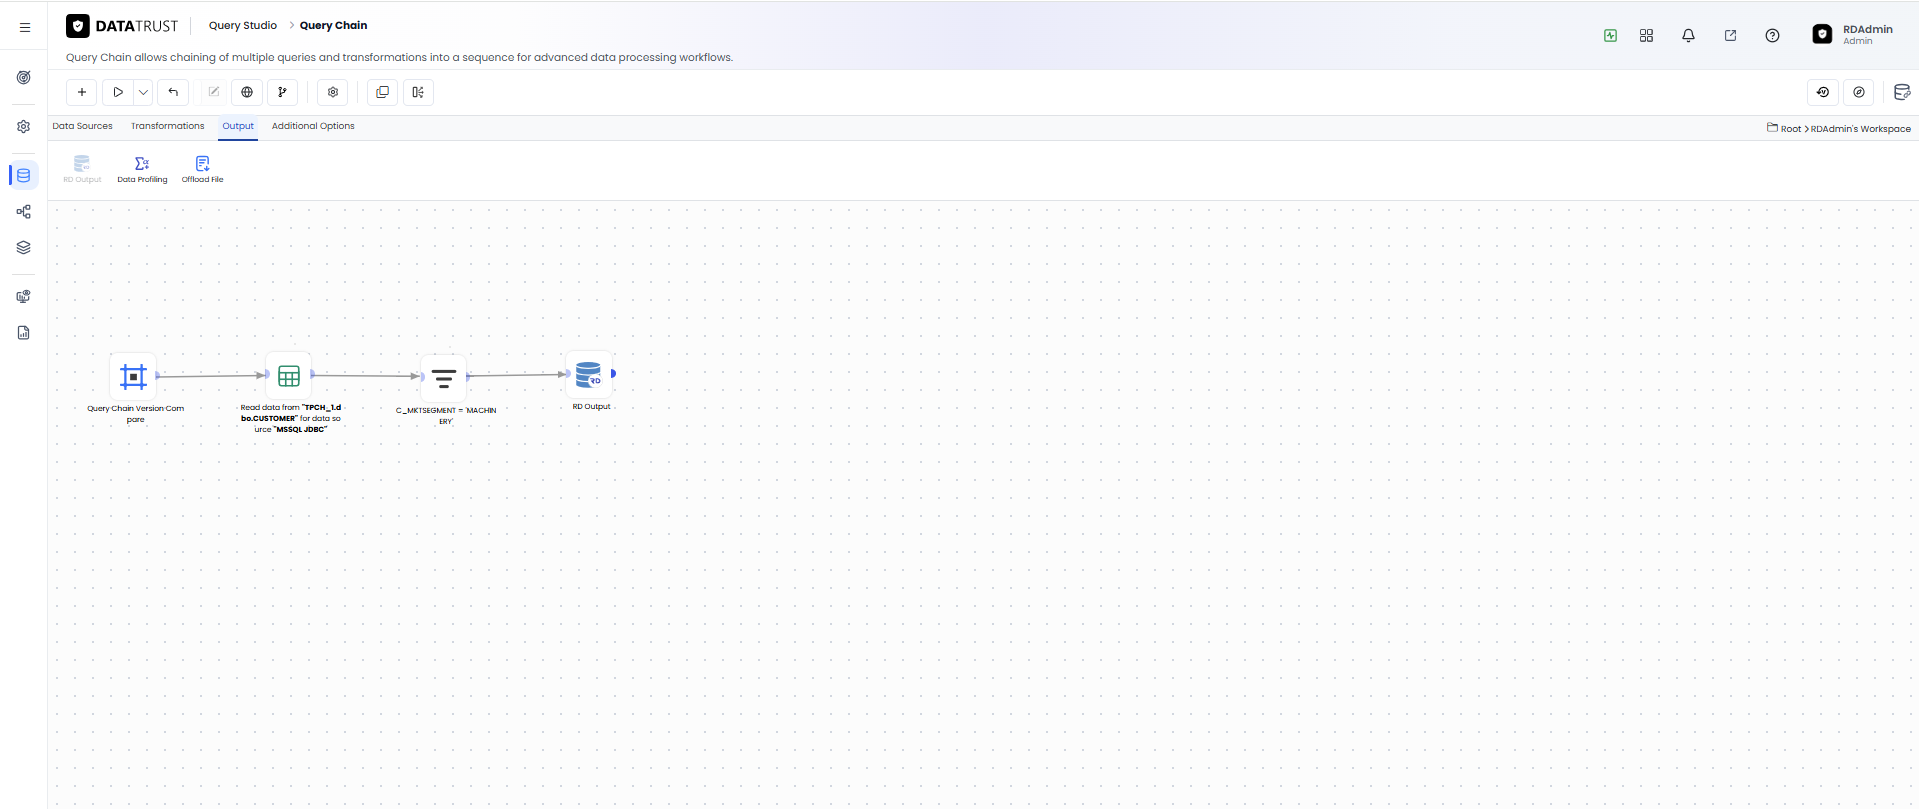Open the report document sidebar icon
Image resolution: width=1919 pixels, height=809 pixels.
click(x=24, y=333)
